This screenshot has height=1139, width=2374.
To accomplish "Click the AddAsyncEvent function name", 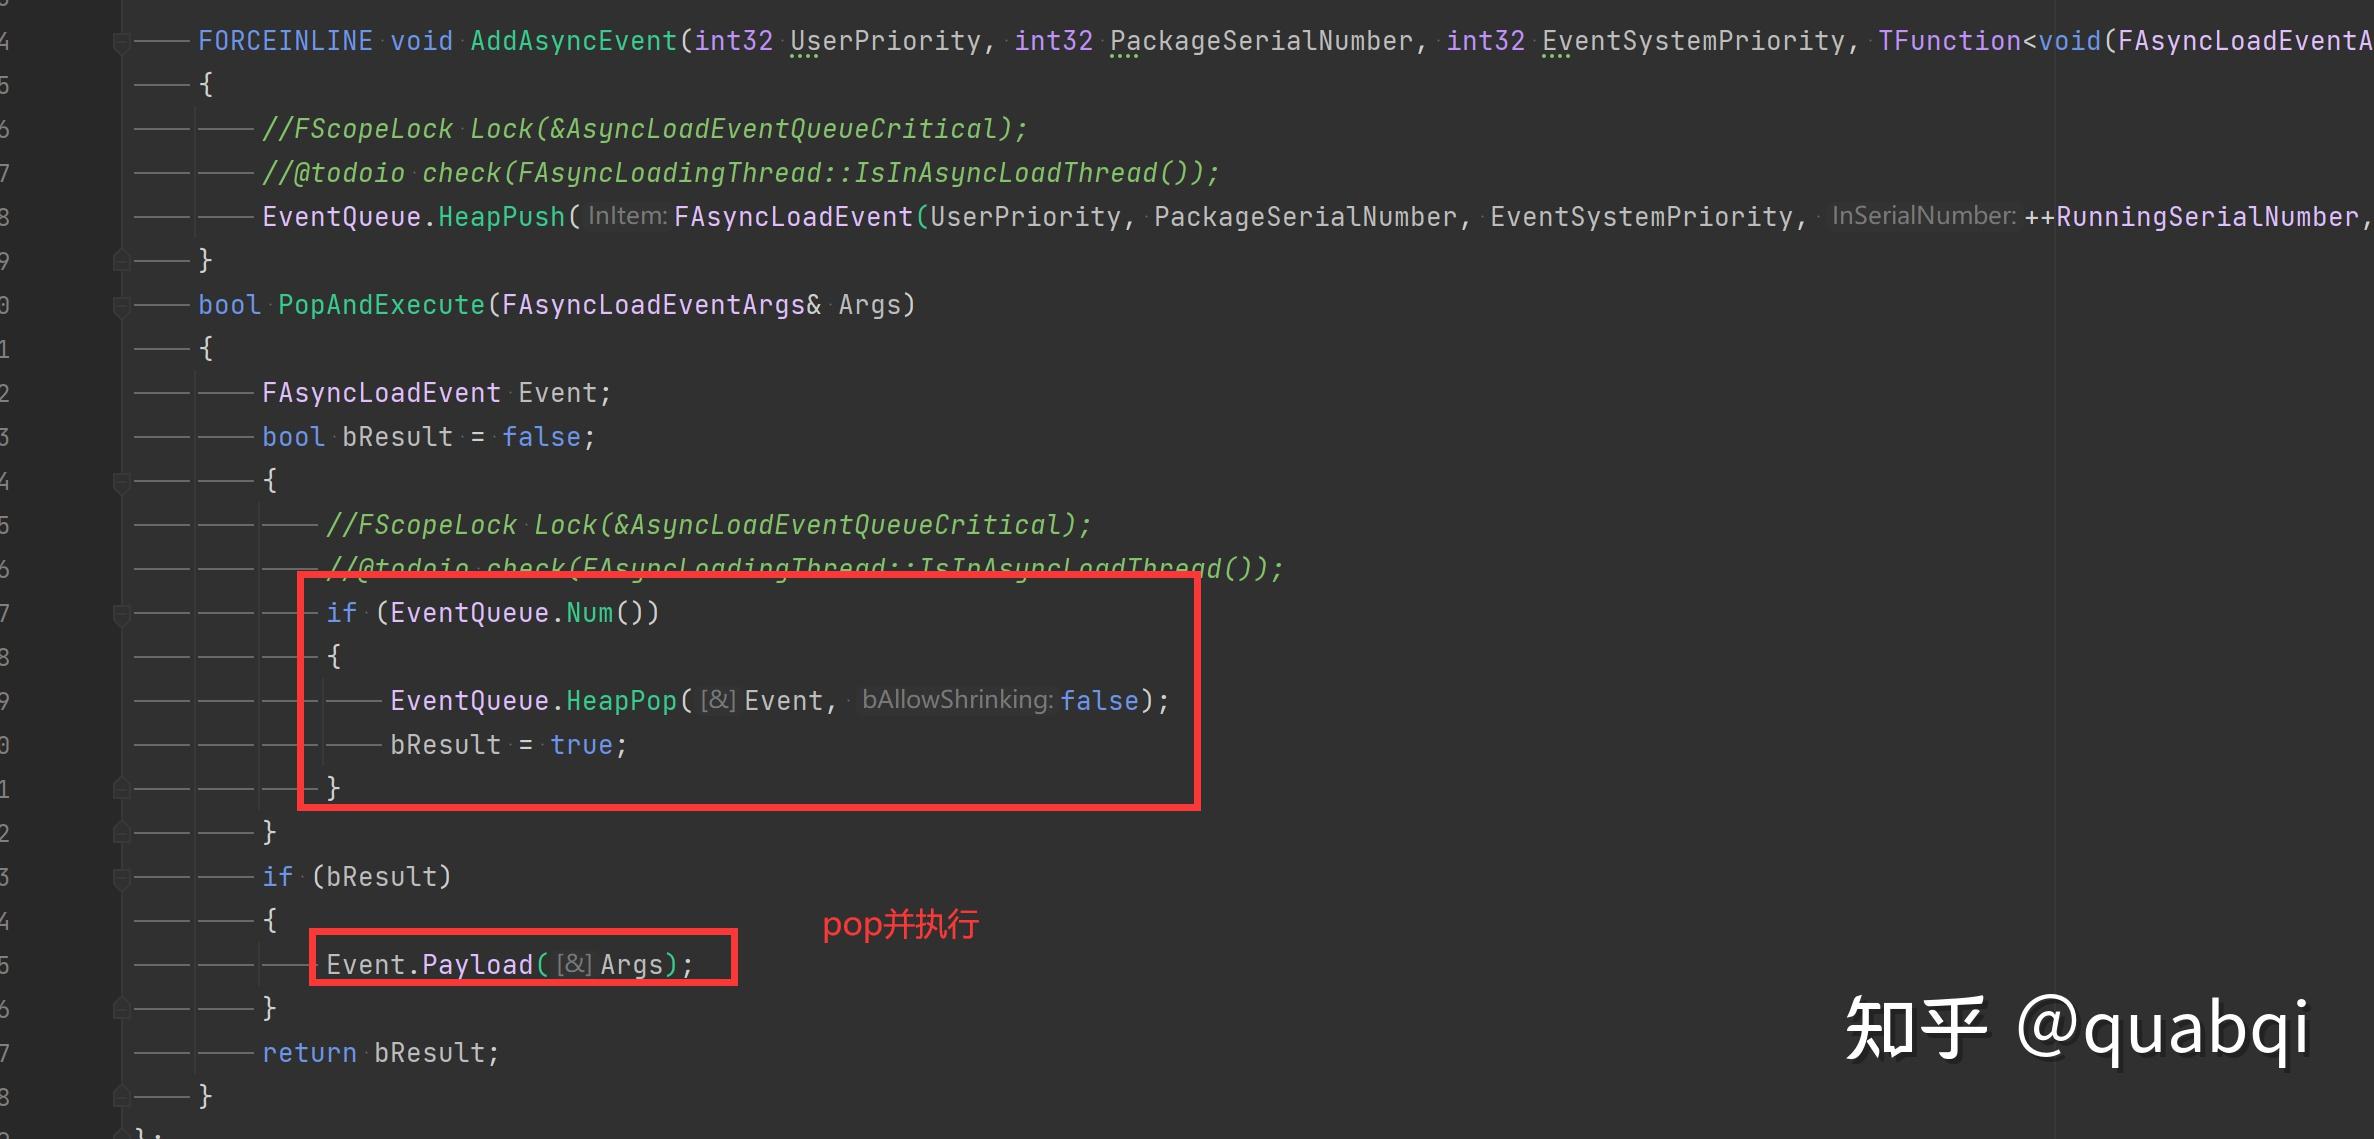I will 574,41.
